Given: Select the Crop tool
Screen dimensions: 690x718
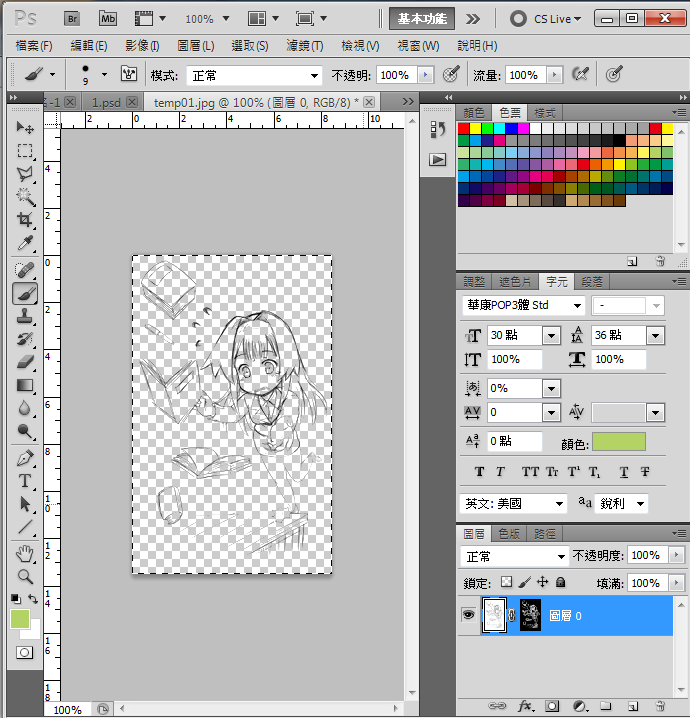Looking at the screenshot, I should (25, 220).
